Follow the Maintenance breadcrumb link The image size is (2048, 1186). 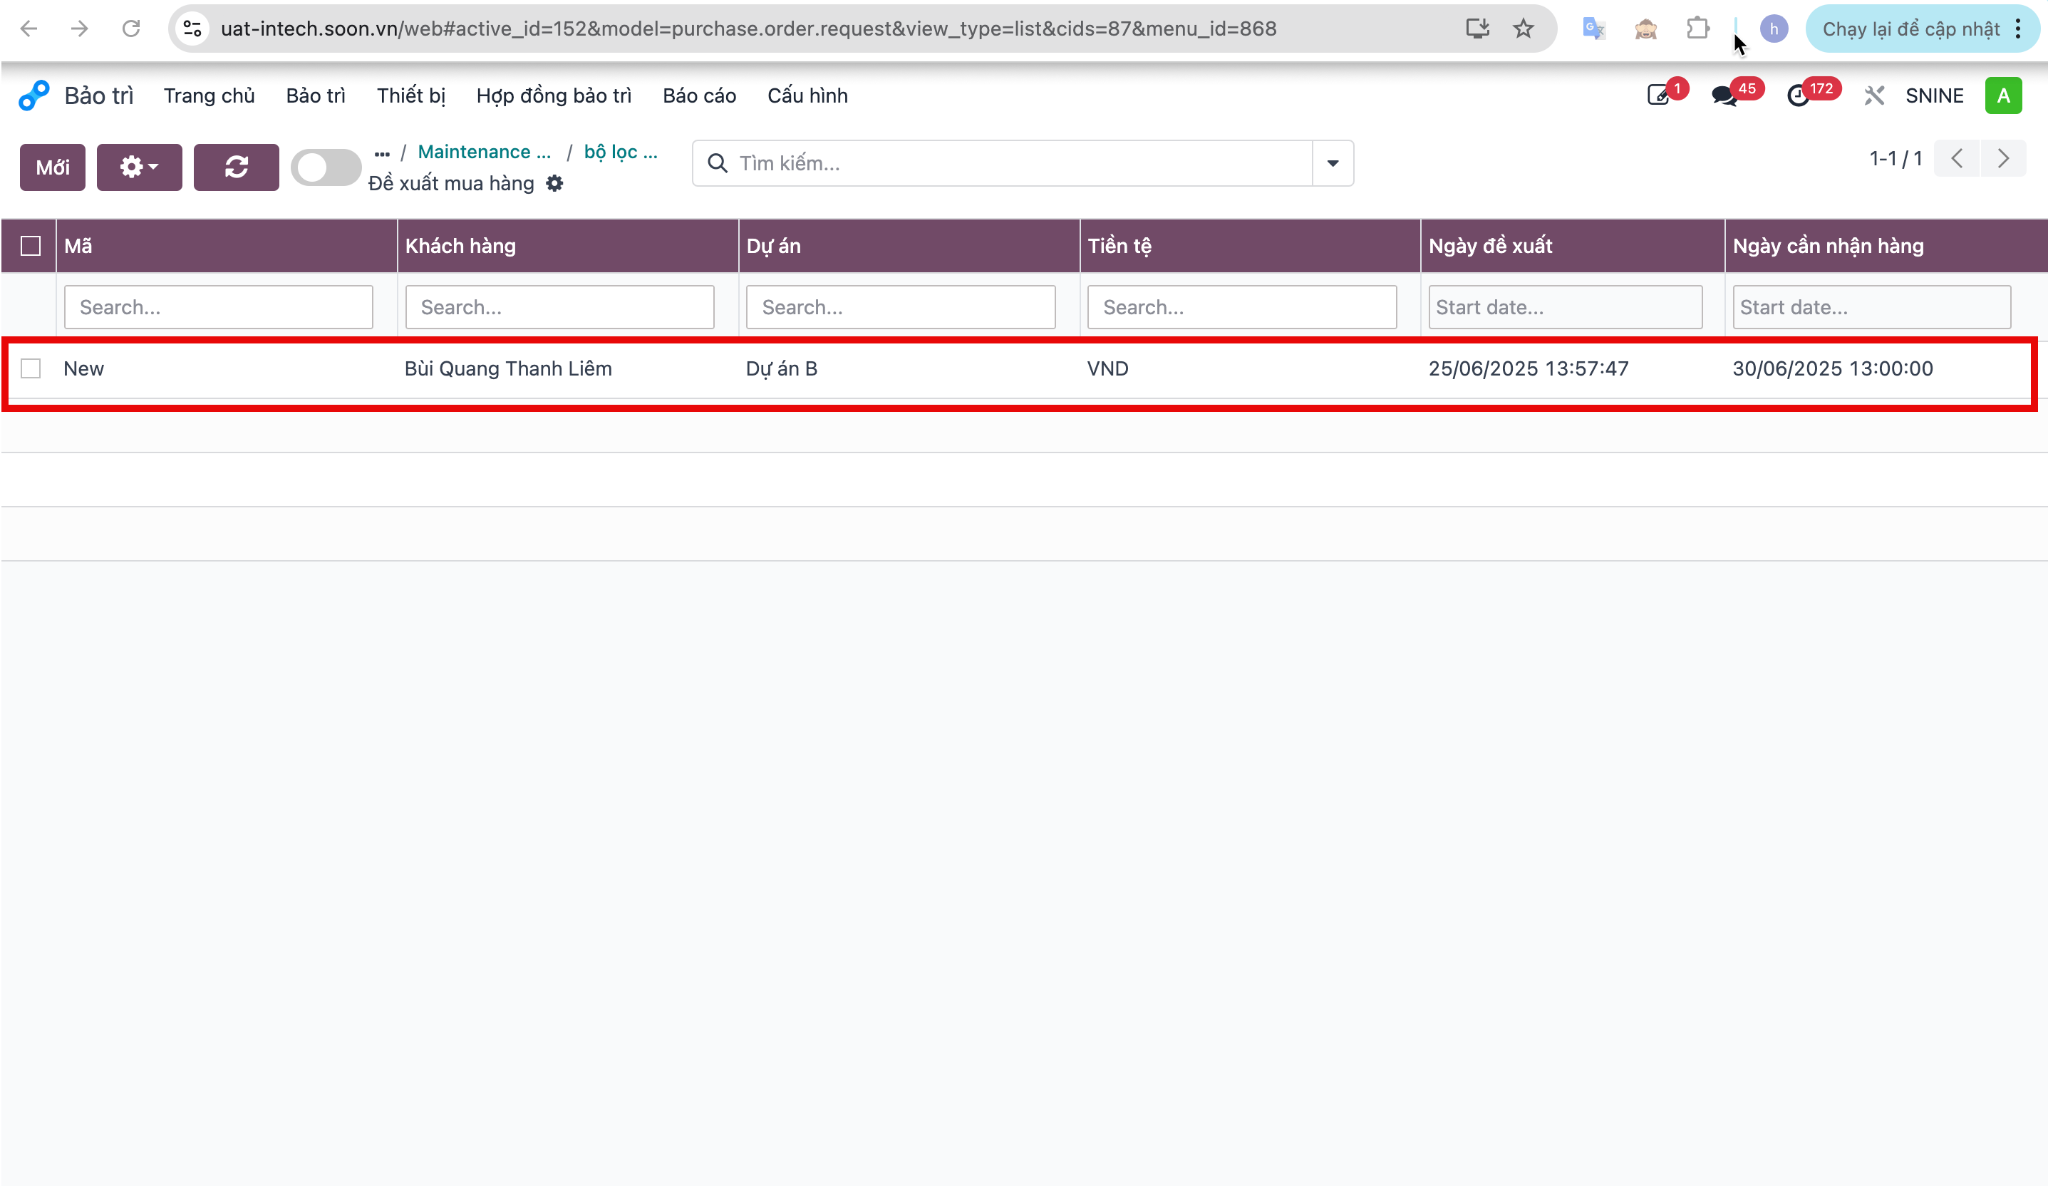tap(484, 152)
